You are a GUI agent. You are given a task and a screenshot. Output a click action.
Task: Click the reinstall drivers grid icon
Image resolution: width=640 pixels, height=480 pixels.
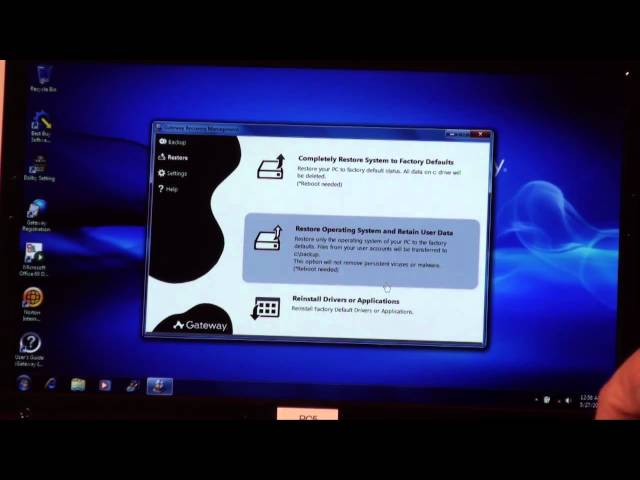tap(265, 309)
